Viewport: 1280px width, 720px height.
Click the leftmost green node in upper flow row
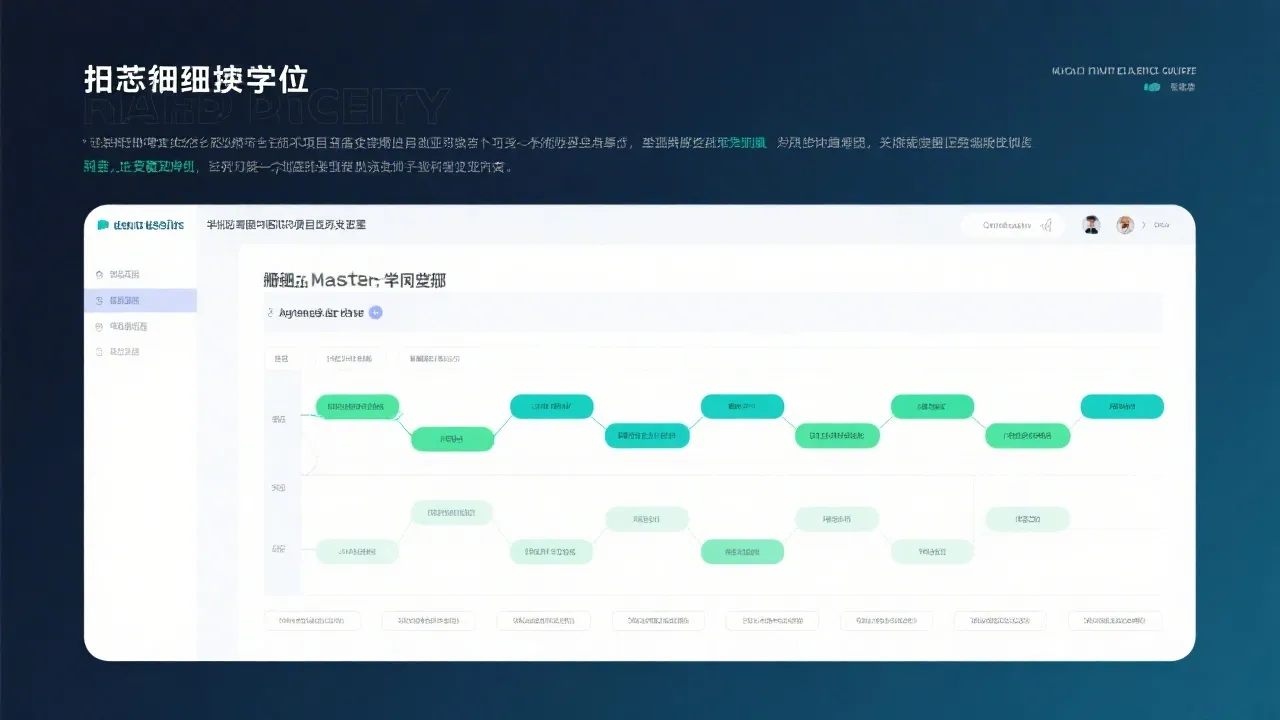coord(358,406)
